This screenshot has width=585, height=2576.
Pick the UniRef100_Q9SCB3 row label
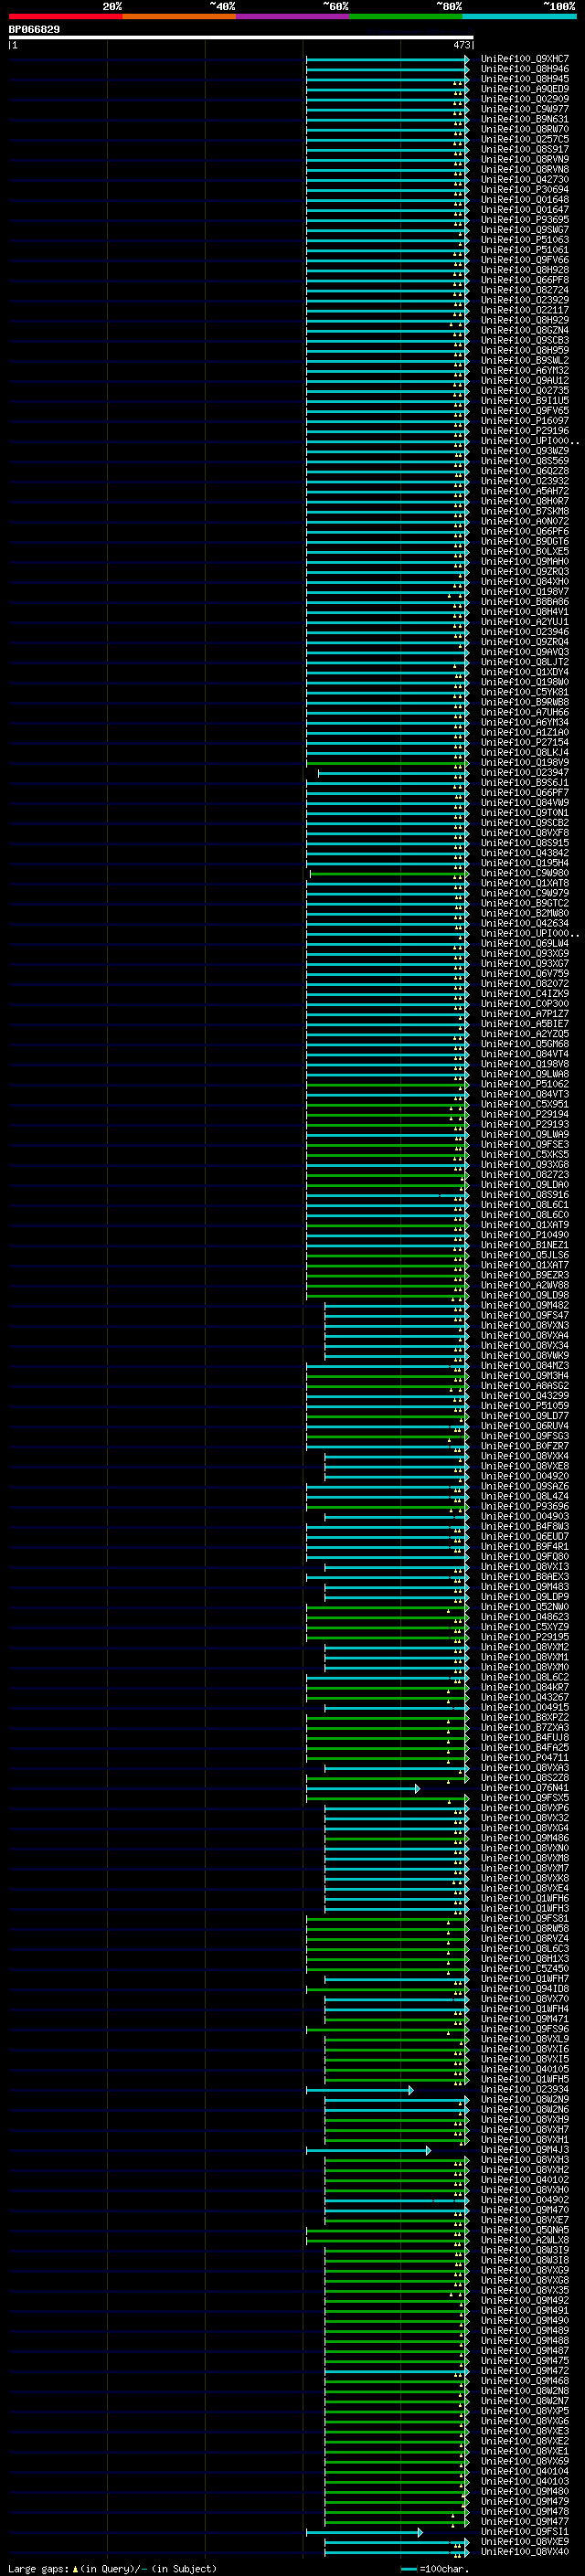(524, 340)
